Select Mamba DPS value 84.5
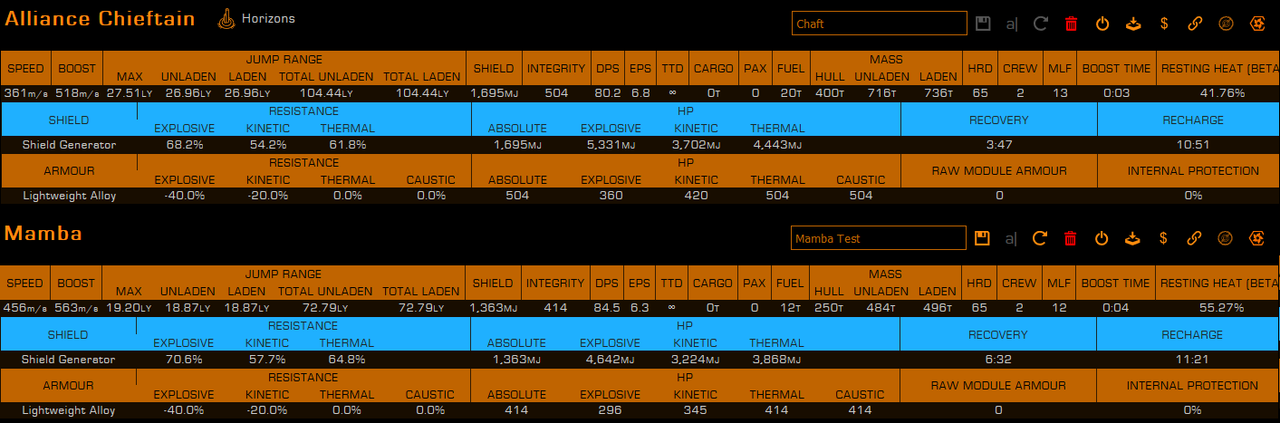The height and width of the screenshot is (423, 1280). 607,308
